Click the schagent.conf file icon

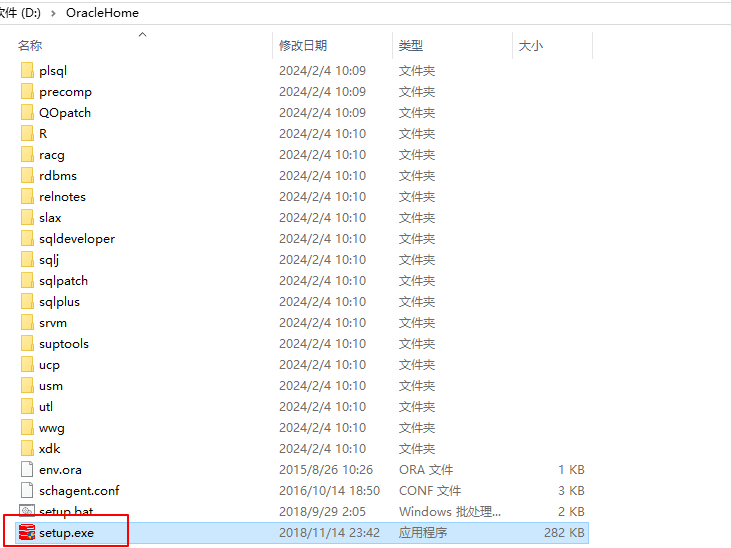(27, 490)
